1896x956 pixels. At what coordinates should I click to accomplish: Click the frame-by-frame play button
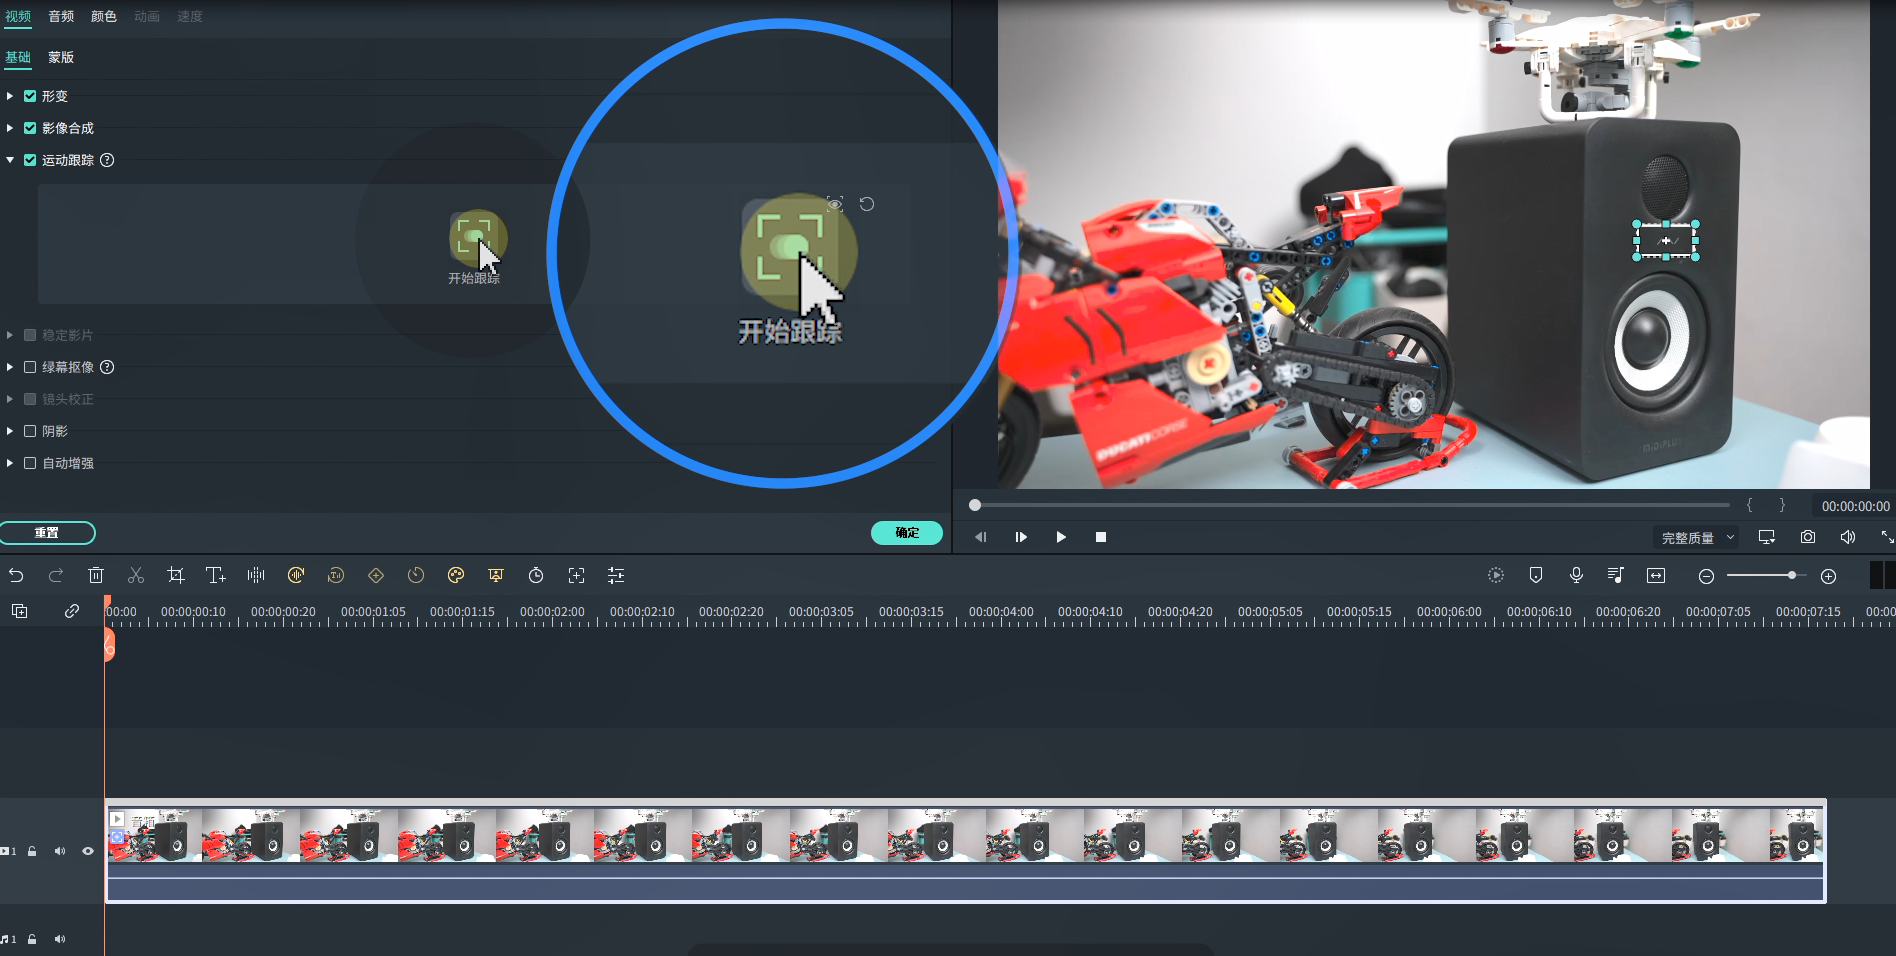pyautogui.click(x=1021, y=537)
